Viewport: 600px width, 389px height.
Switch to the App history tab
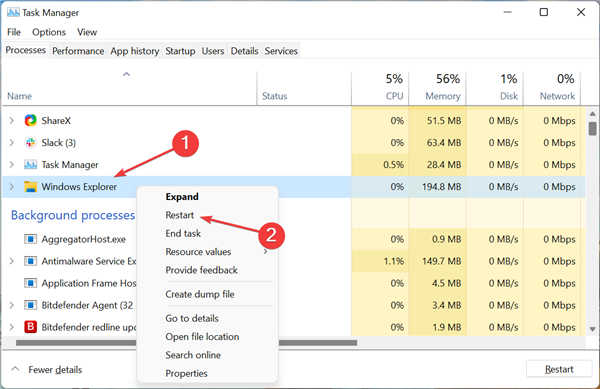click(x=135, y=51)
